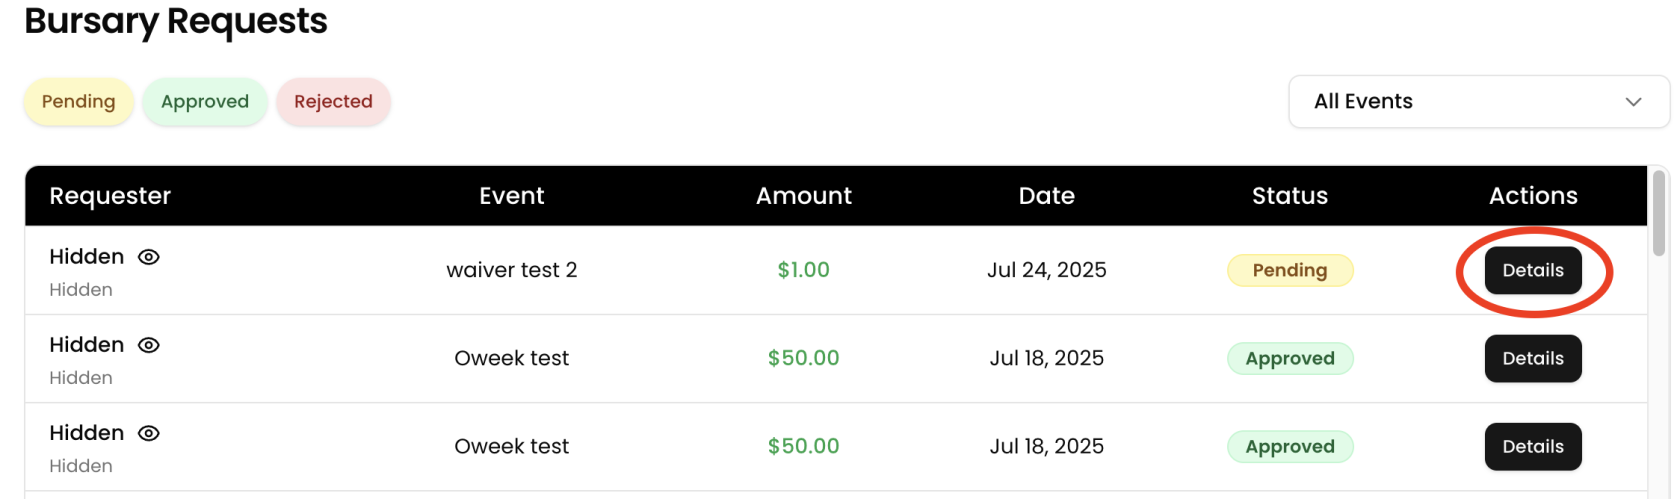
Task: Click the yellow Pending status badge in table
Action: pos(1289,270)
